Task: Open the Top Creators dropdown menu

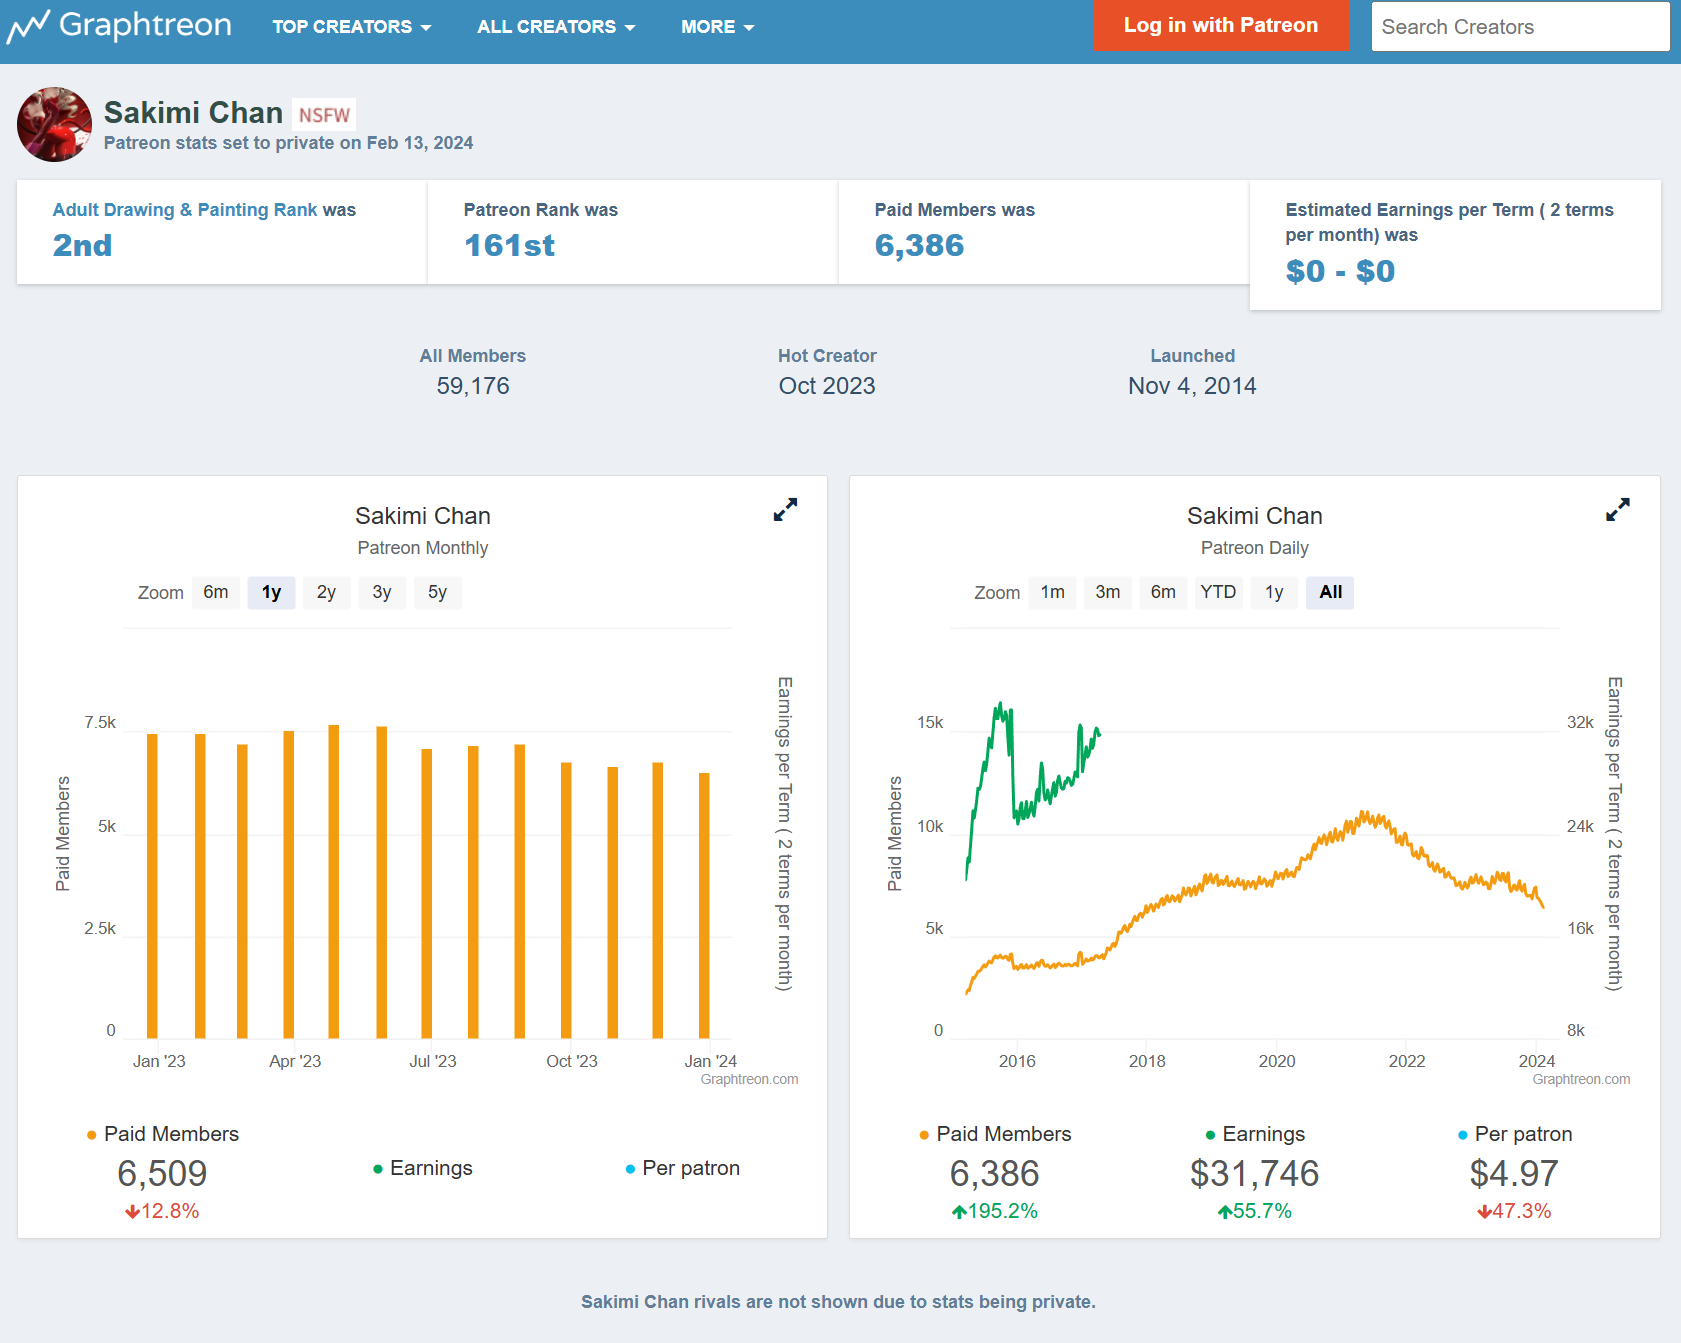Action: coord(352,27)
